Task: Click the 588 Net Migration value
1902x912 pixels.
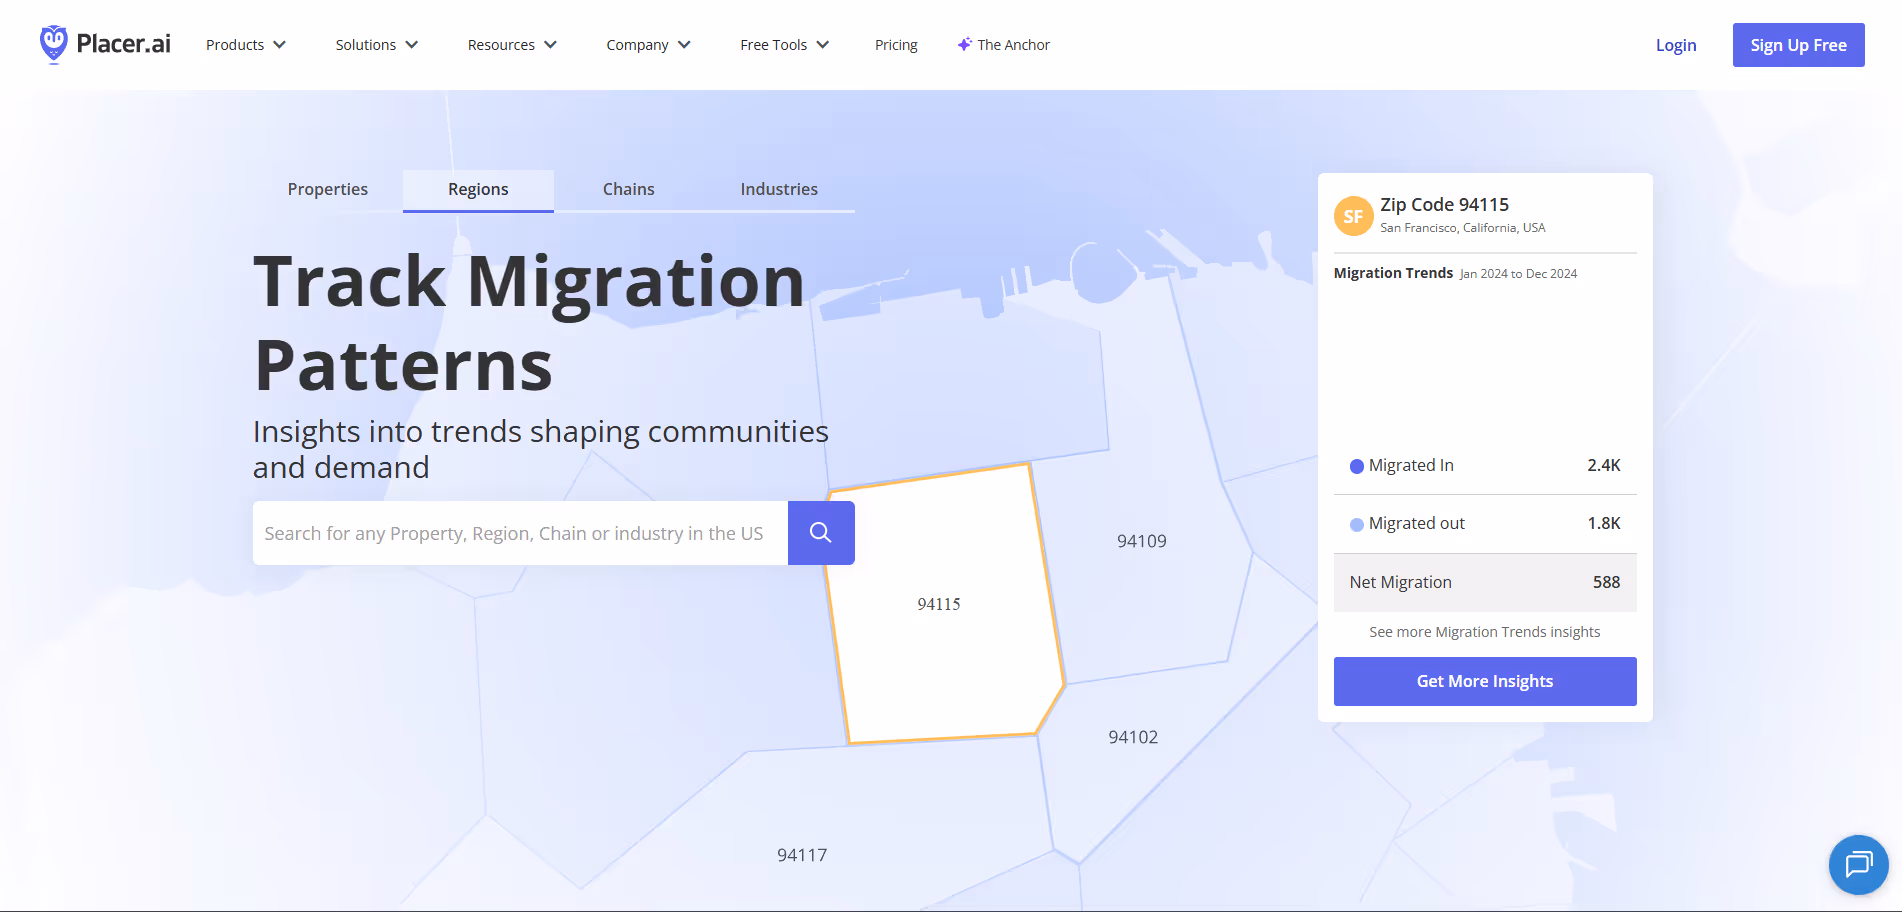Action: pyautogui.click(x=1606, y=582)
